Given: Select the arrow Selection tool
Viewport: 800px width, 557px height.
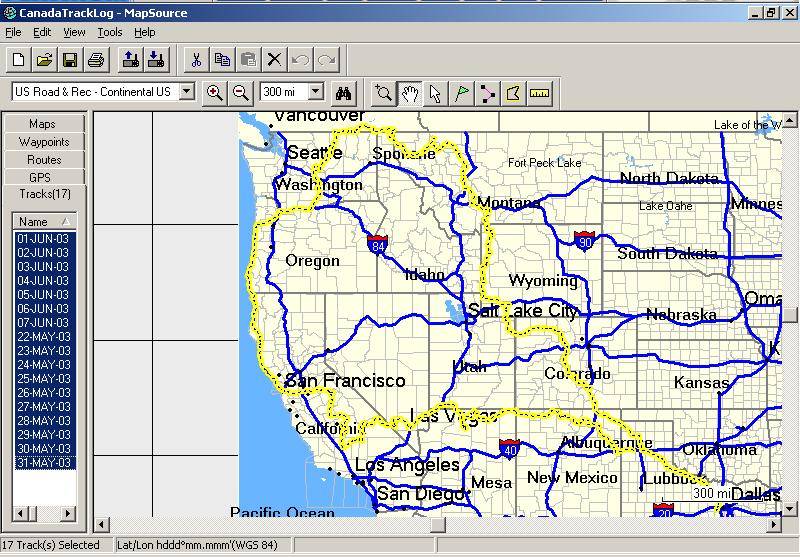Looking at the screenshot, I should (435, 93).
